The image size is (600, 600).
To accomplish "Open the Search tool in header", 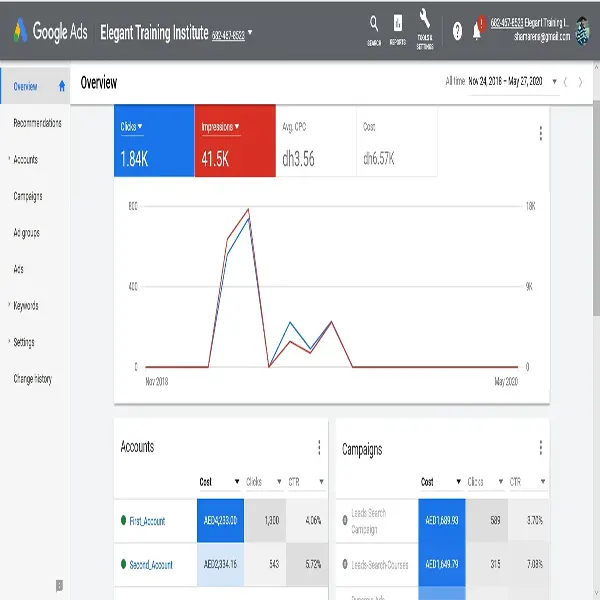I will pos(373,26).
